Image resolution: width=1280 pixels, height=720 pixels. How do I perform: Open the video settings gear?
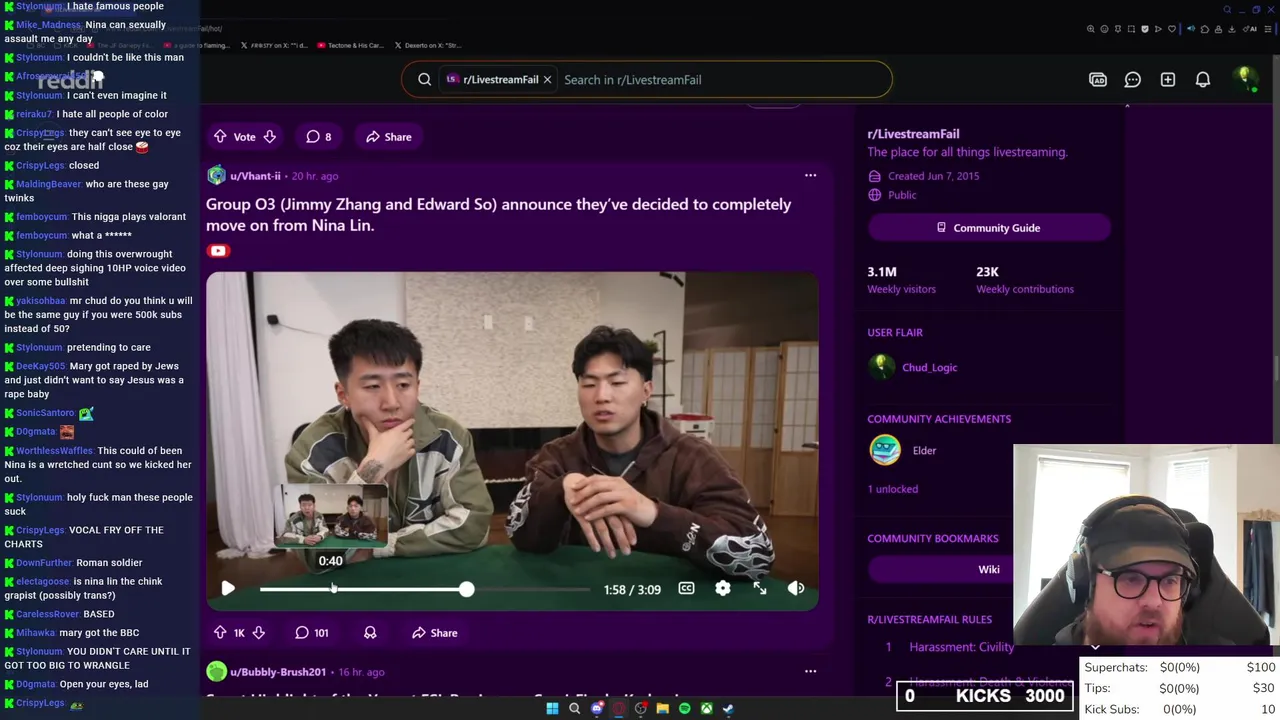[722, 589]
